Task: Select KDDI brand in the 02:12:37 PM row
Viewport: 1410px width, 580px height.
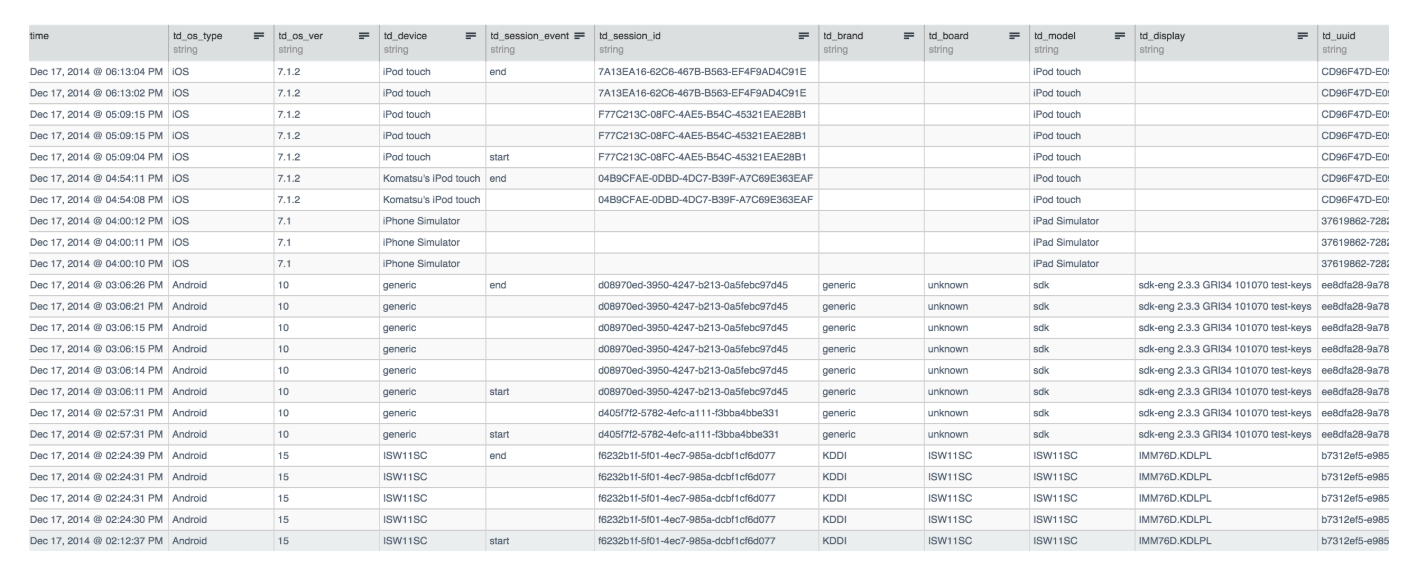Action: 834,541
